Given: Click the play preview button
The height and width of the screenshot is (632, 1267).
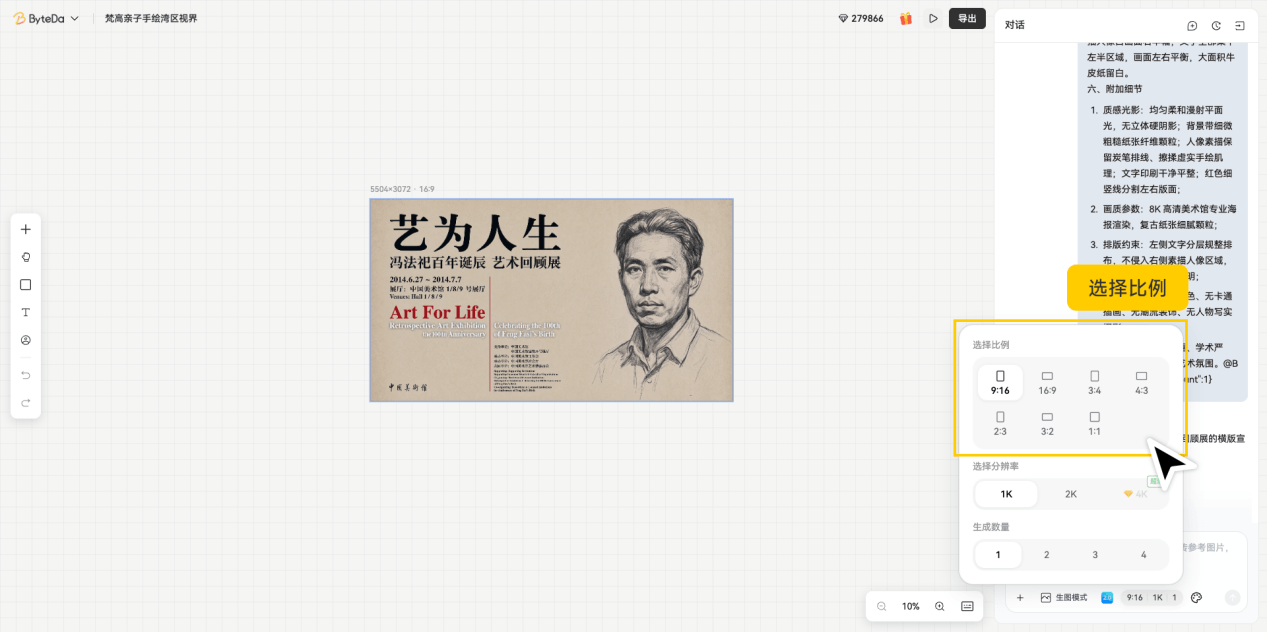Looking at the screenshot, I should pos(933,18).
